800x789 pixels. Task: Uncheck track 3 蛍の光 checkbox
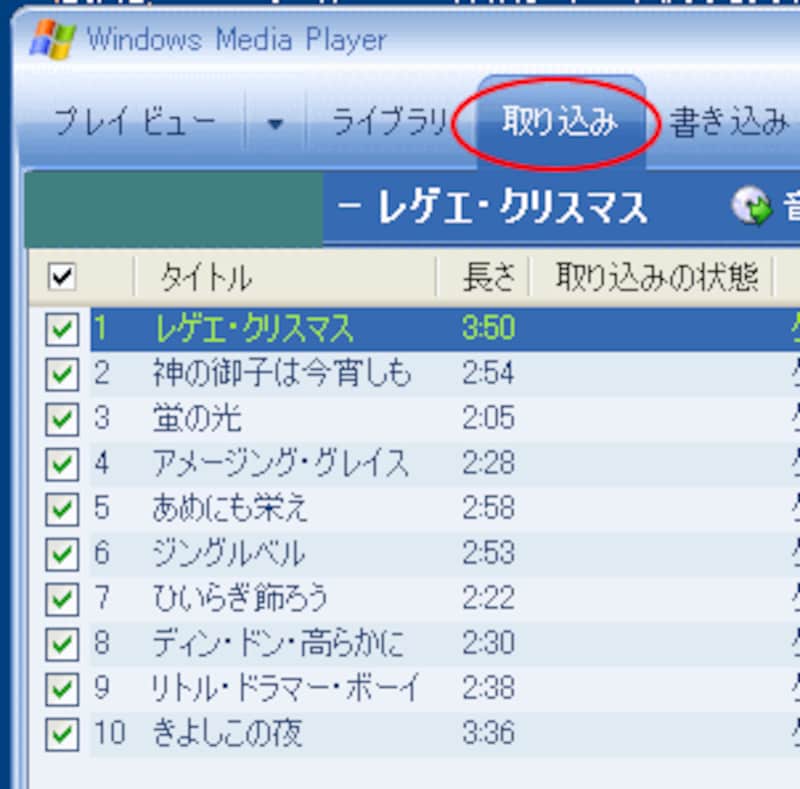click(x=62, y=419)
